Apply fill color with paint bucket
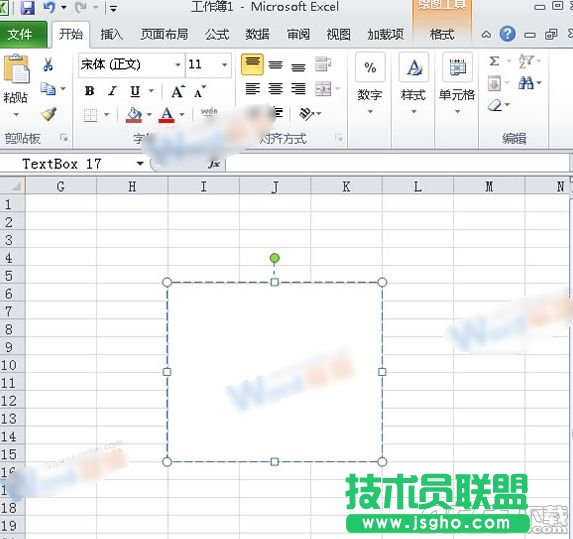 click(x=134, y=115)
